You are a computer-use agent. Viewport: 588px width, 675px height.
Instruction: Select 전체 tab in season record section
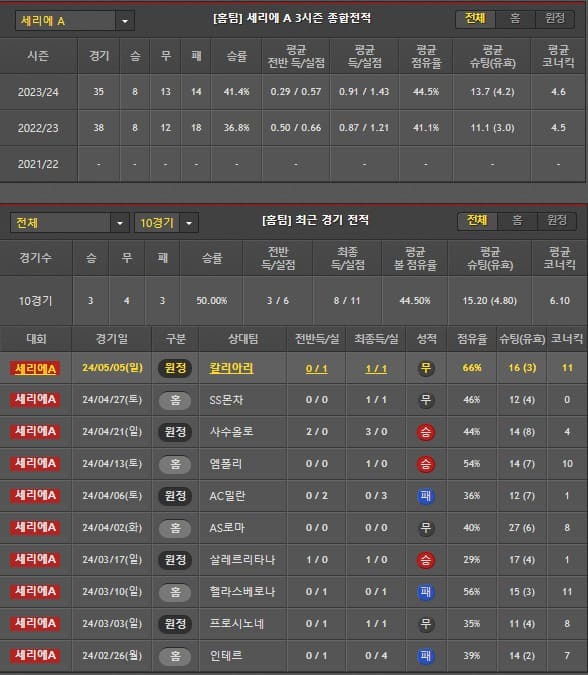point(475,19)
